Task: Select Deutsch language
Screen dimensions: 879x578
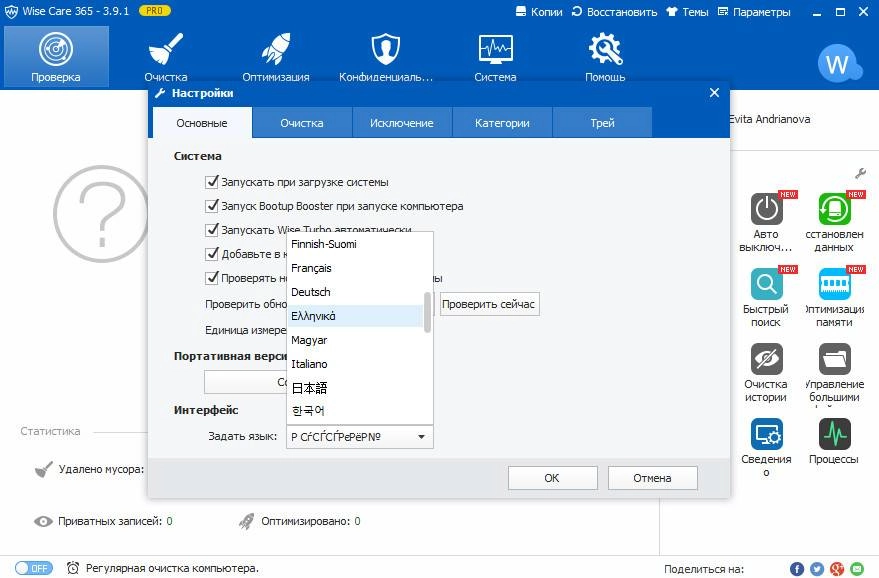Action: click(355, 292)
